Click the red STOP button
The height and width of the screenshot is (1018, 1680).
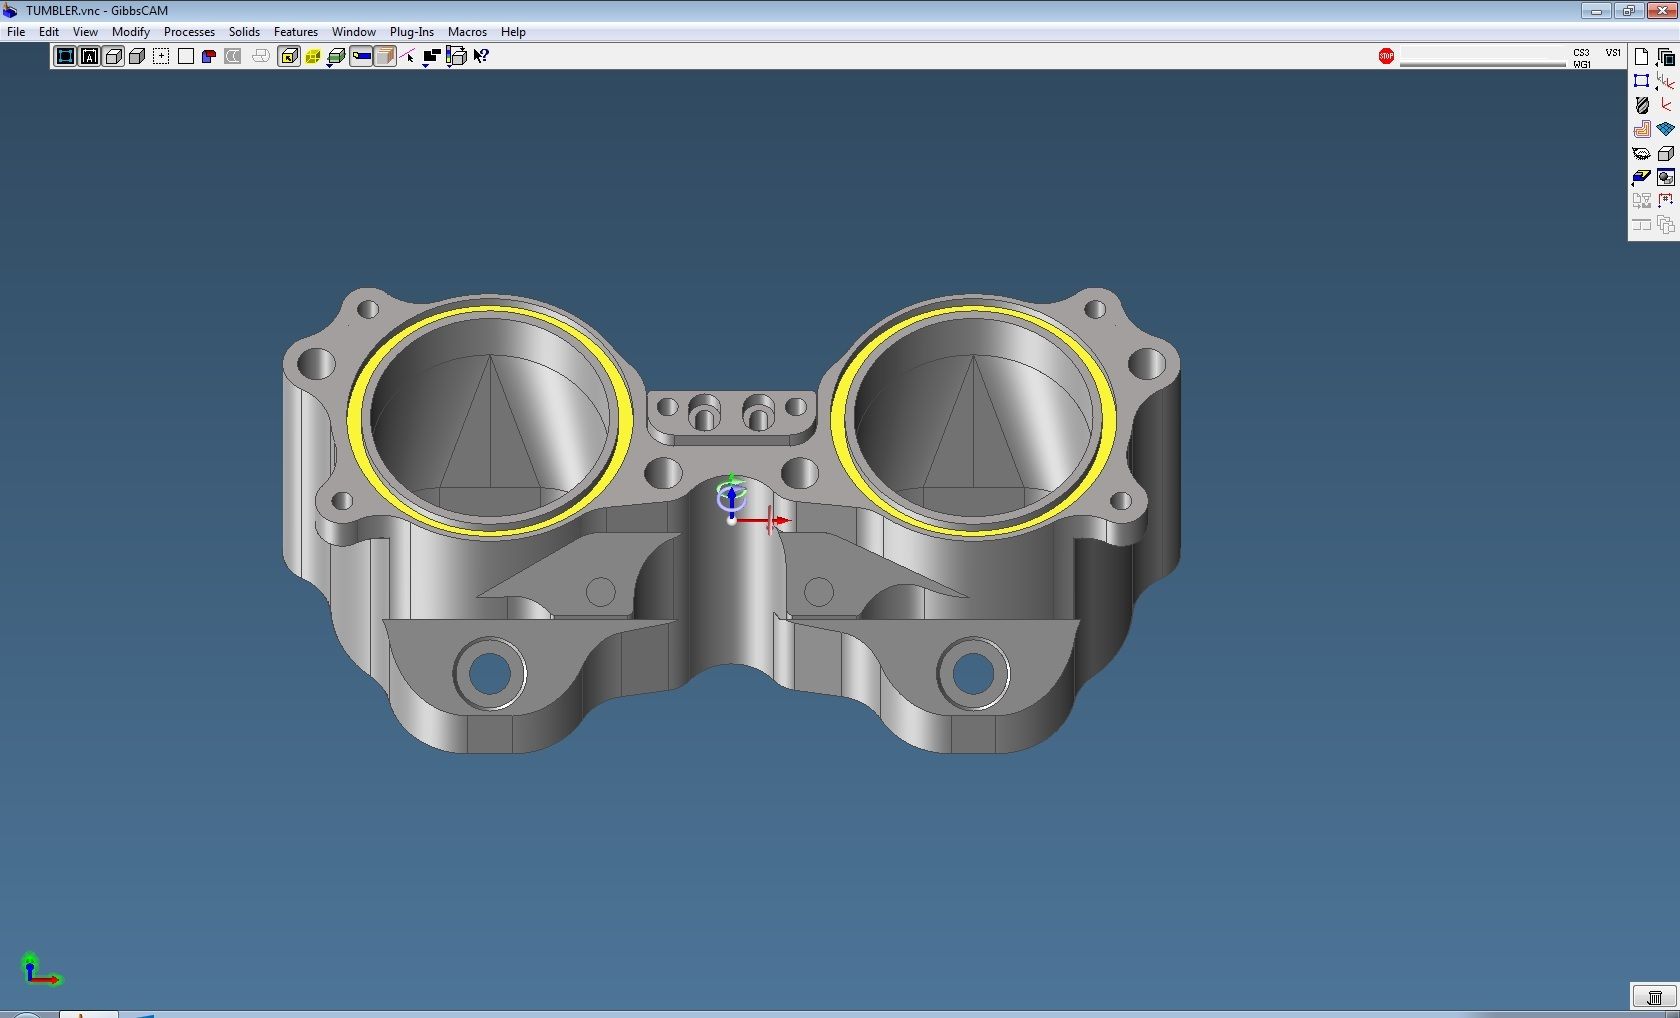(1386, 56)
